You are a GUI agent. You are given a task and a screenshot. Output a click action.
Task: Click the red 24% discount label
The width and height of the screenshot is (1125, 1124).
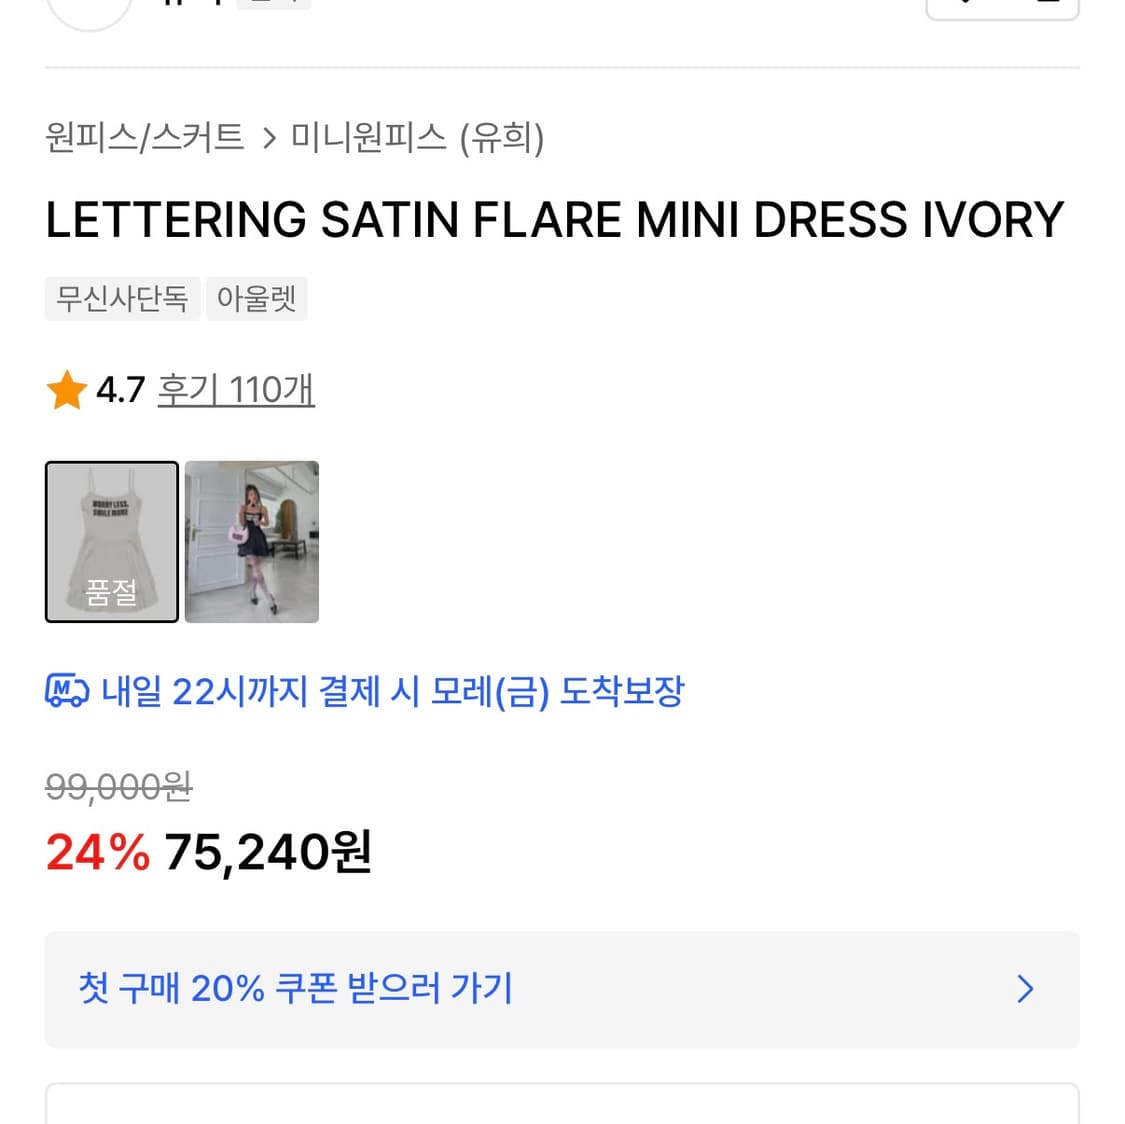tap(97, 851)
